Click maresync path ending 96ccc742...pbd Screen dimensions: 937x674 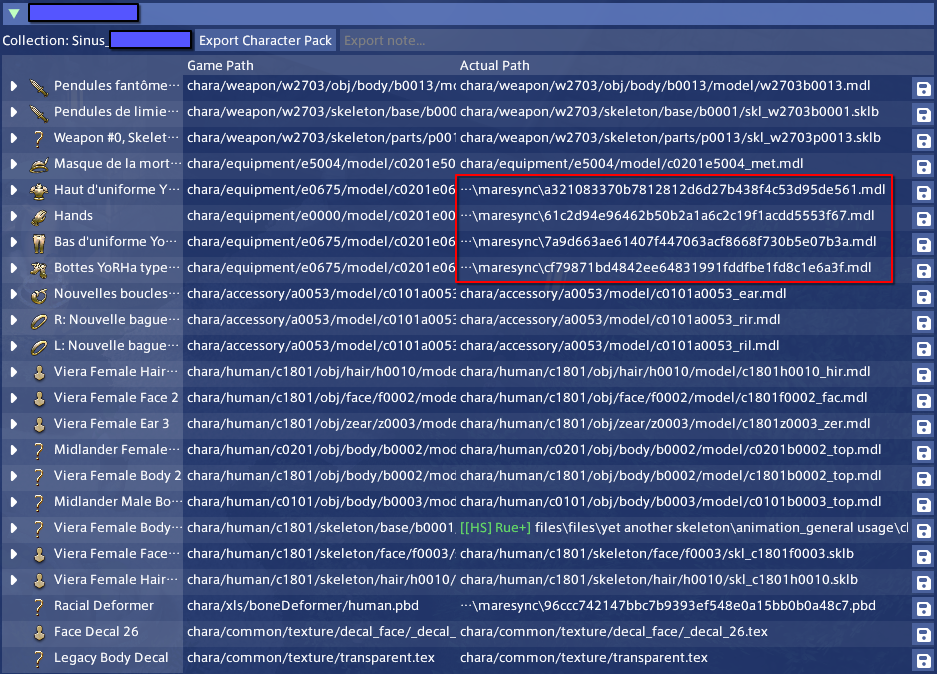pos(668,605)
